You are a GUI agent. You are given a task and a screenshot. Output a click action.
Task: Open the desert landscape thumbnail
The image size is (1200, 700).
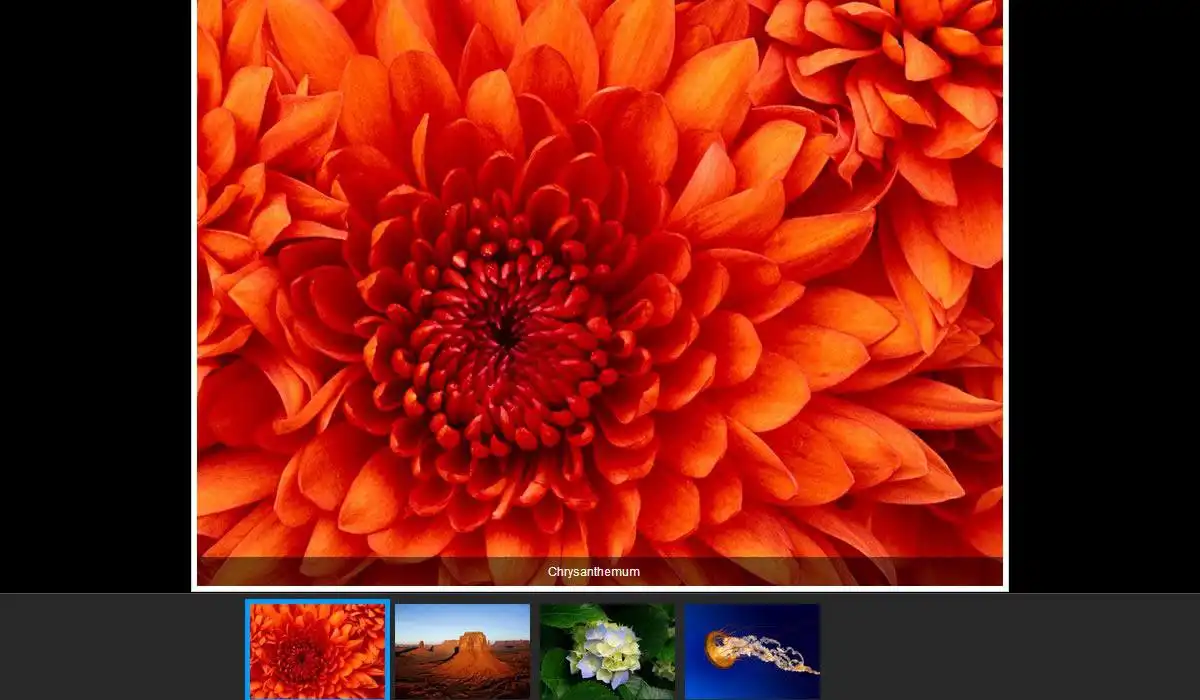pos(462,651)
